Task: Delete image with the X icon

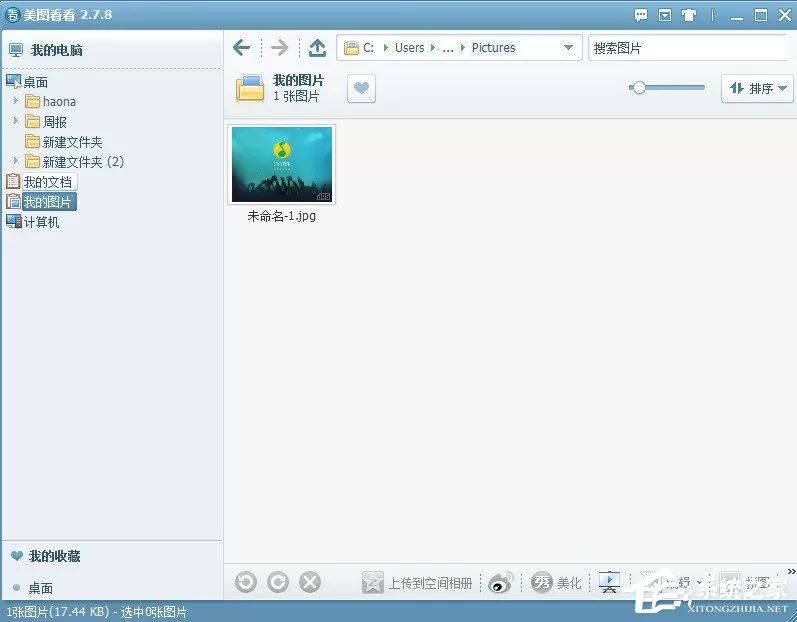Action: coord(310,582)
